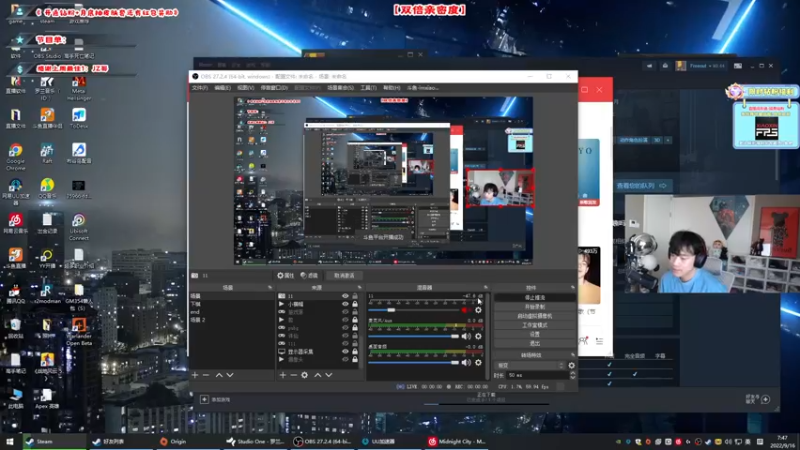
Task: Open source properties gear in Sources toolbar
Action: tap(305, 375)
